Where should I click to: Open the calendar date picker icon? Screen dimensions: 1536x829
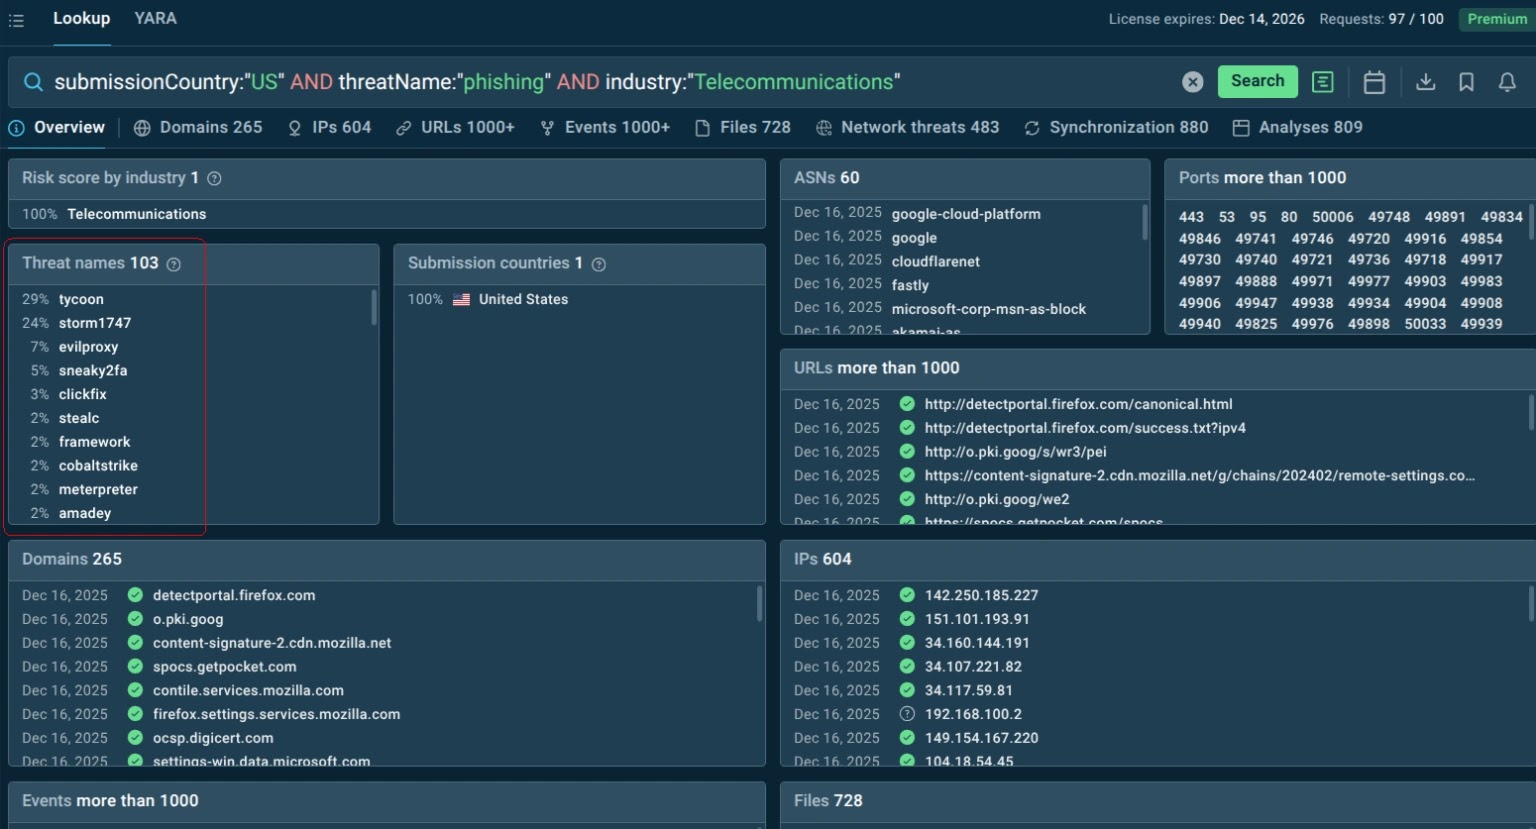point(1374,82)
